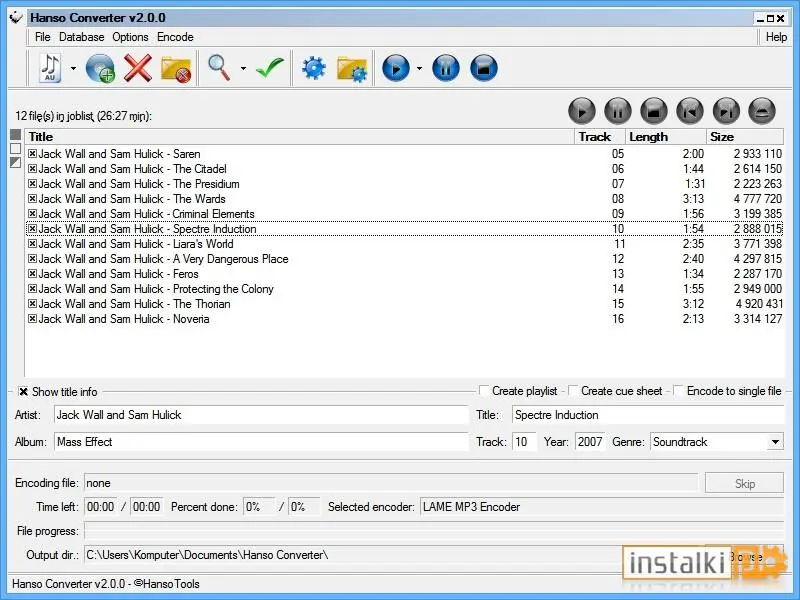Click the Artist input field

(261, 415)
